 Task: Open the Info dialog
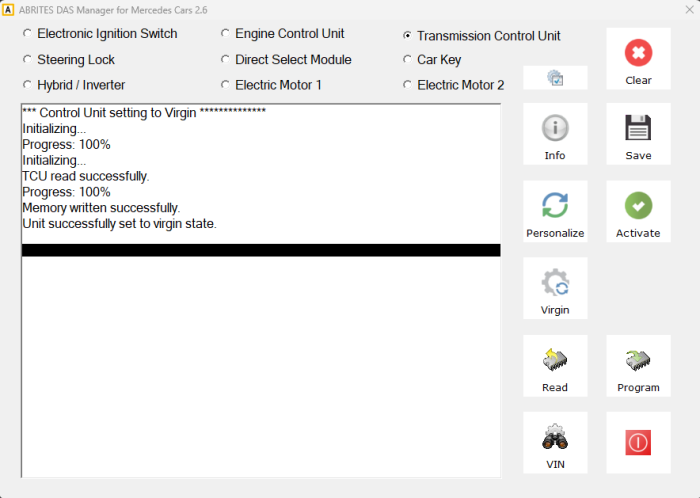tap(555, 135)
